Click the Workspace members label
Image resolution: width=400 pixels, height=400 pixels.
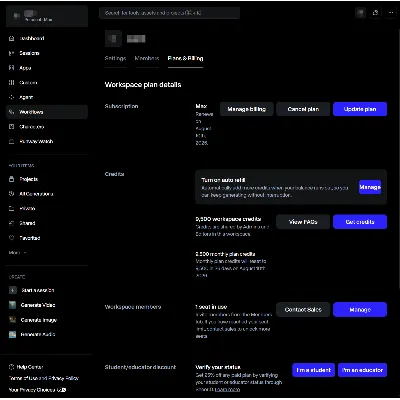pos(133,307)
